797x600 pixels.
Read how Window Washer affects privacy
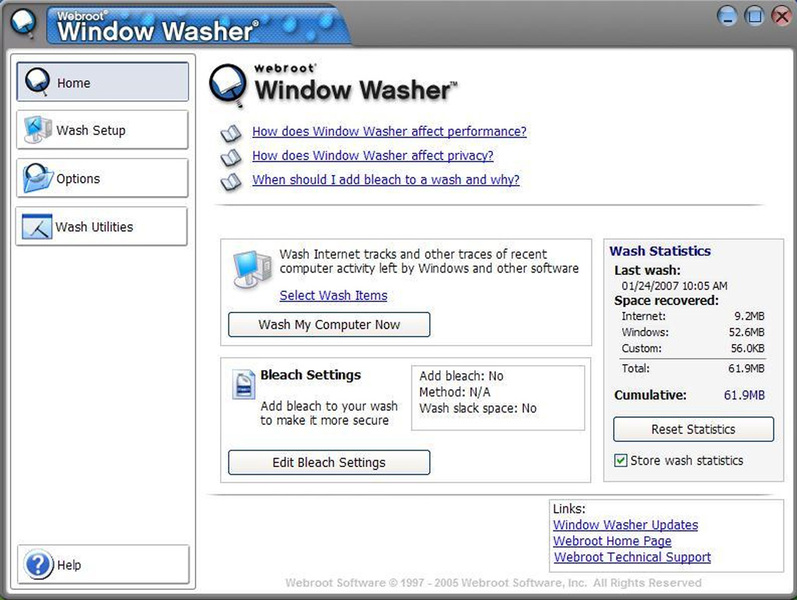(x=373, y=156)
